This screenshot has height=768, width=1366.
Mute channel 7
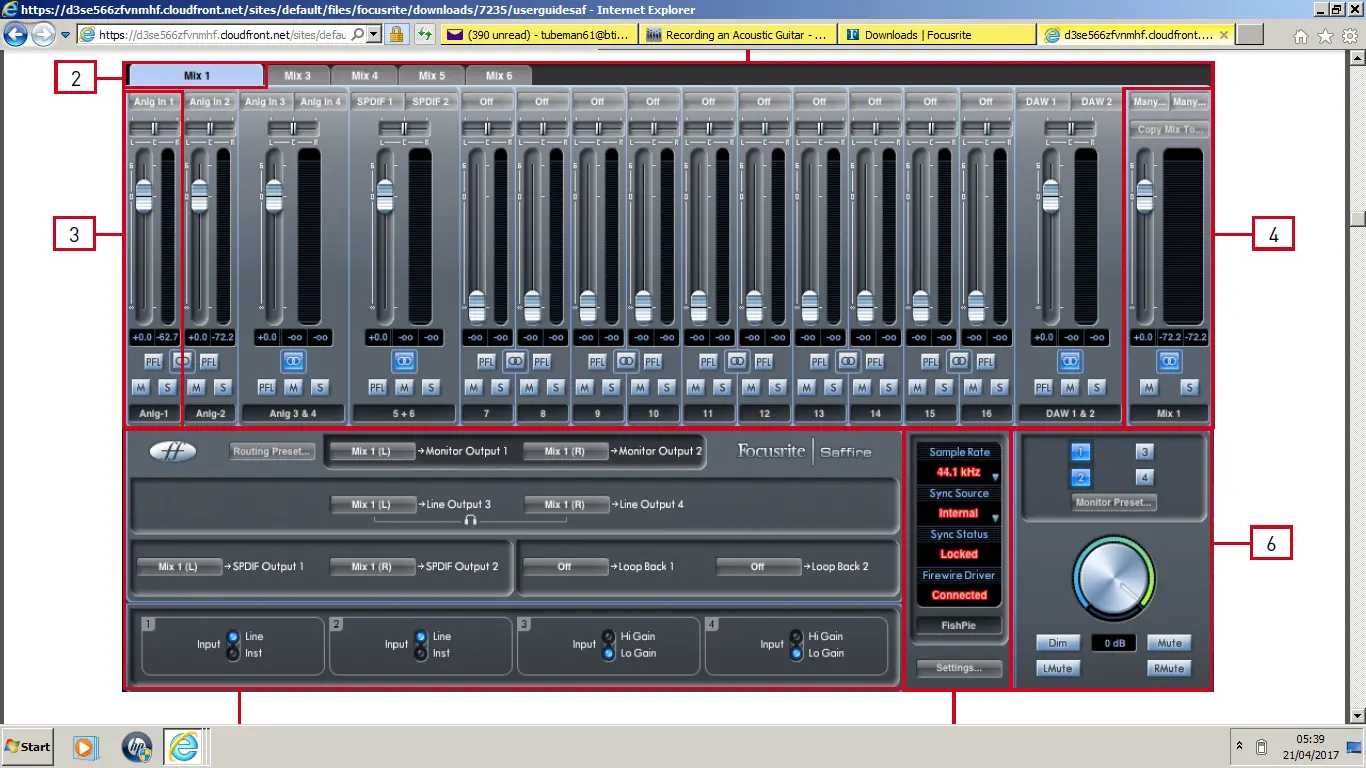click(x=473, y=387)
